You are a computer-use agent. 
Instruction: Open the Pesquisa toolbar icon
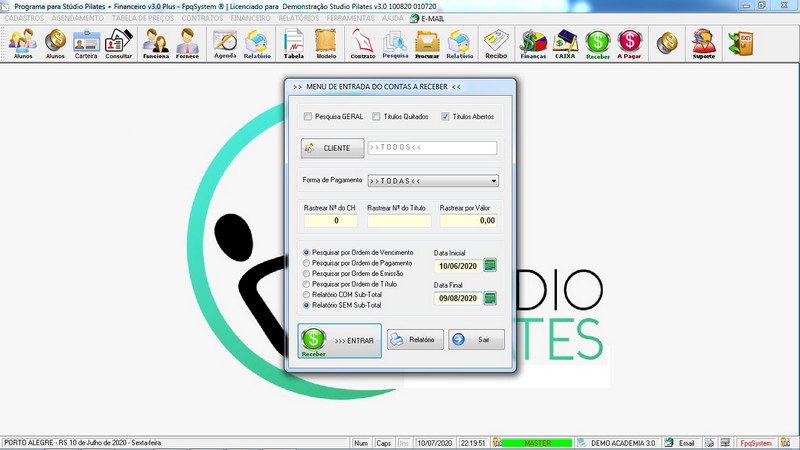pyautogui.click(x=395, y=44)
